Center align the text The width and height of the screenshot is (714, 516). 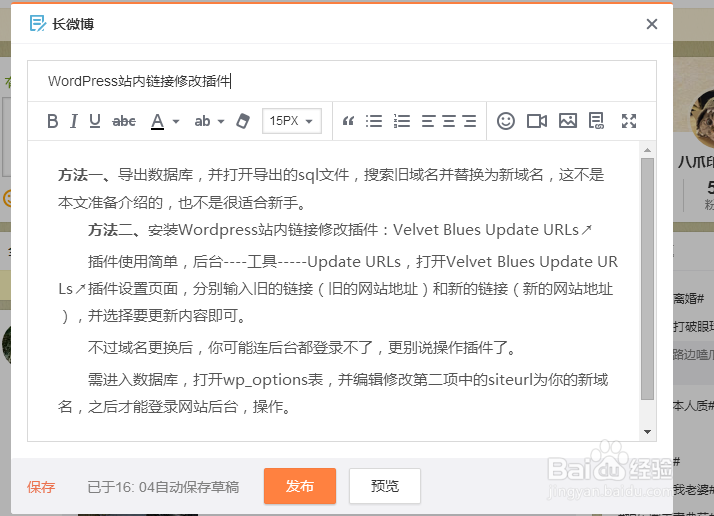coord(449,121)
